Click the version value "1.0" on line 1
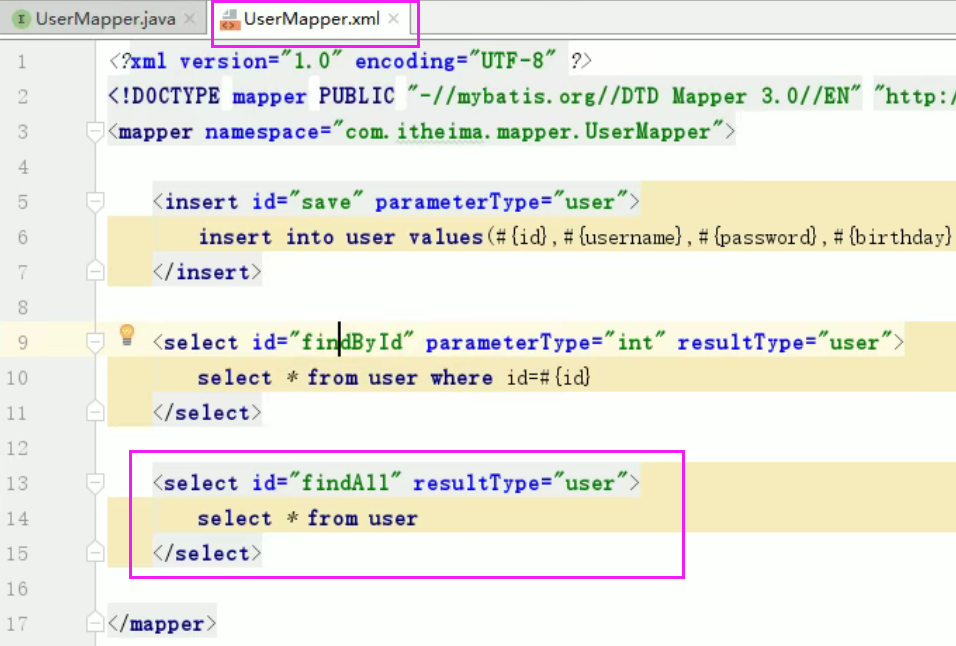 pyautogui.click(x=311, y=62)
